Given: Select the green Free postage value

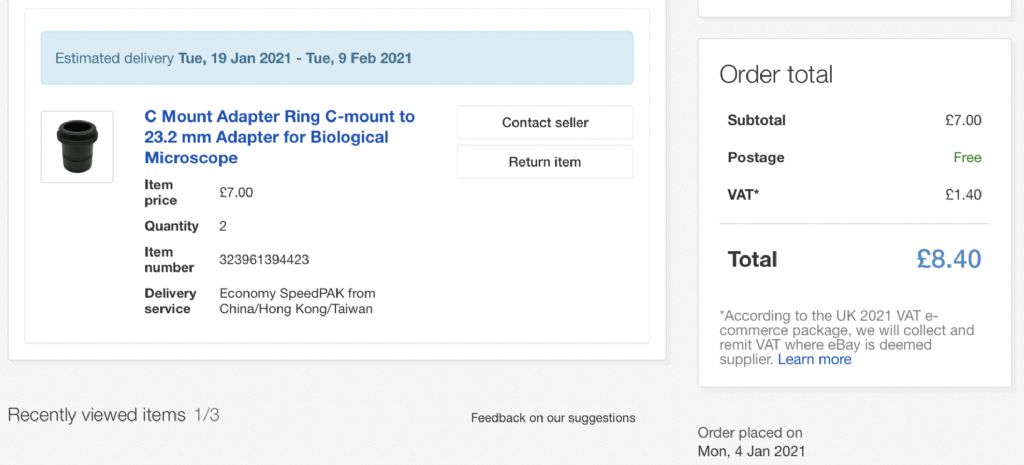Looking at the screenshot, I should click(x=967, y=157).
